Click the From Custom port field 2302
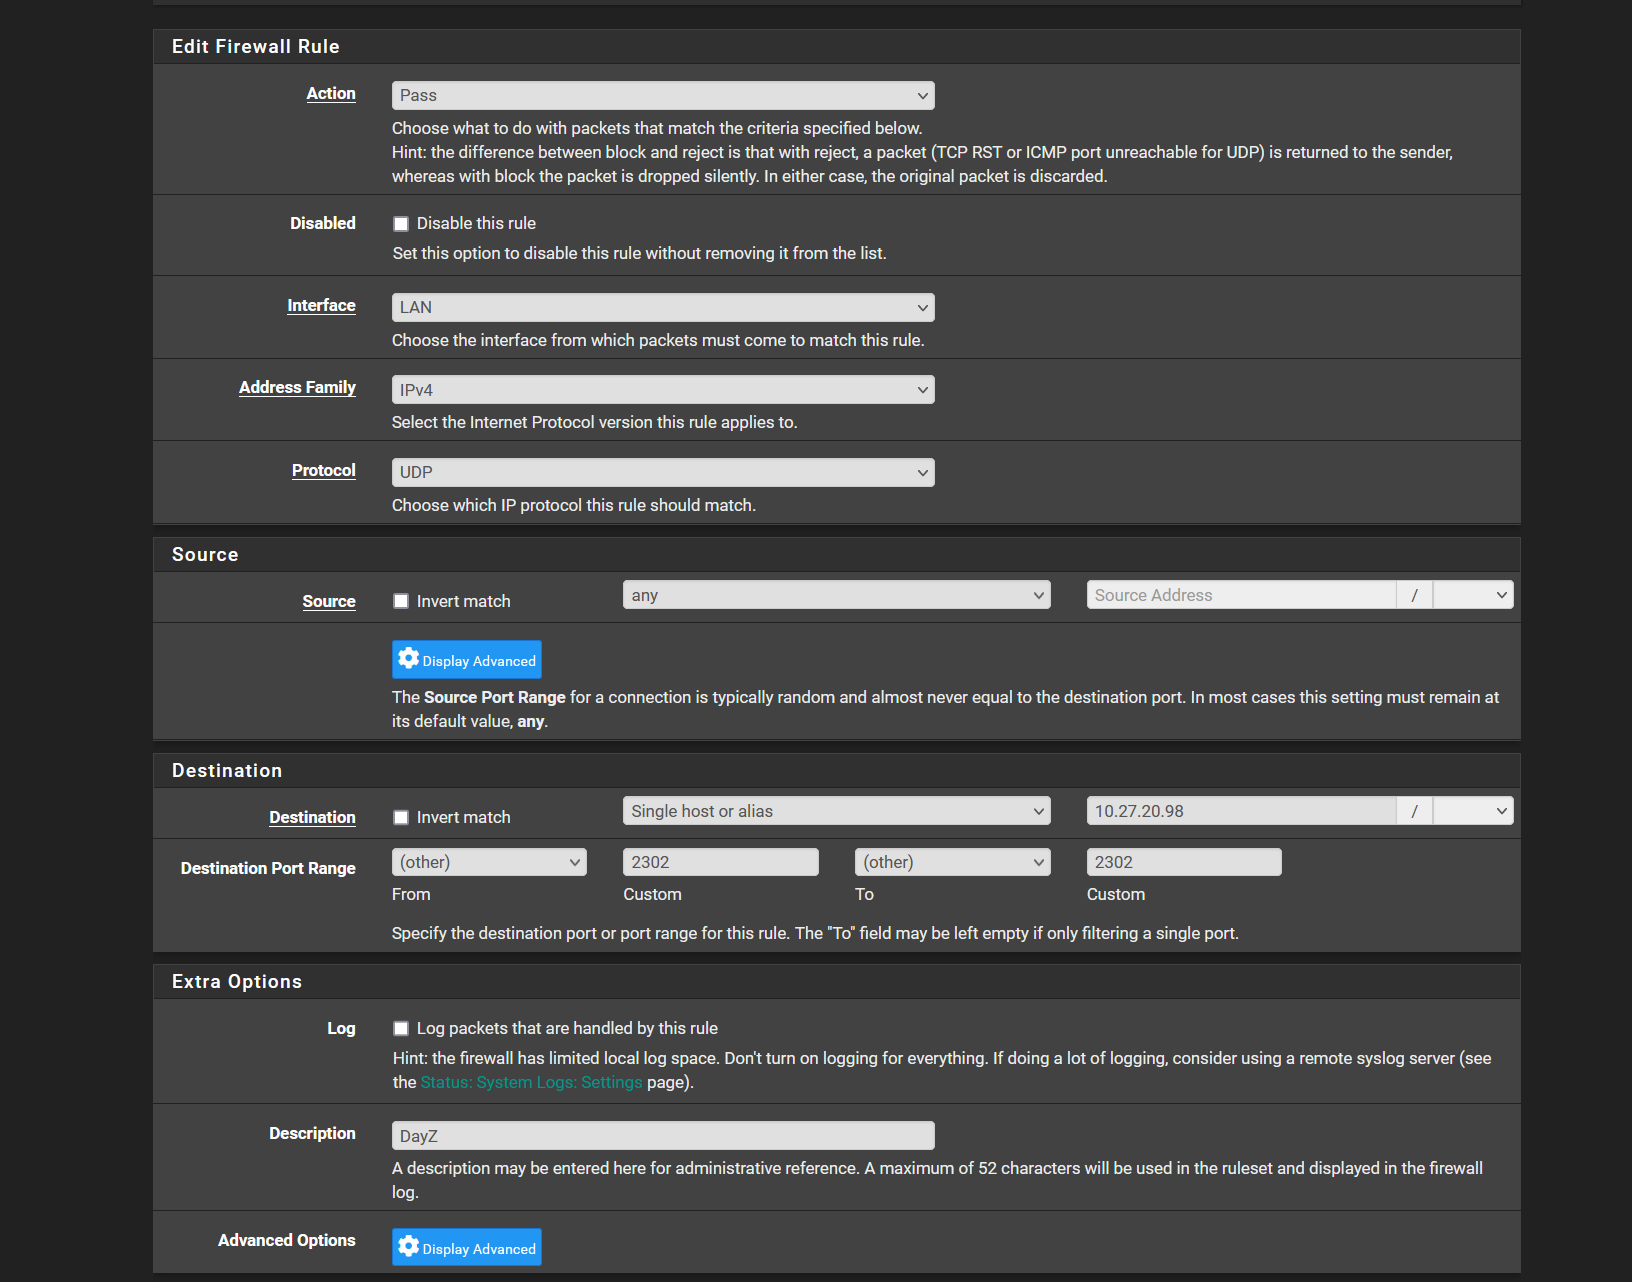This screenshot has height=1282, width=1632. 721,862
